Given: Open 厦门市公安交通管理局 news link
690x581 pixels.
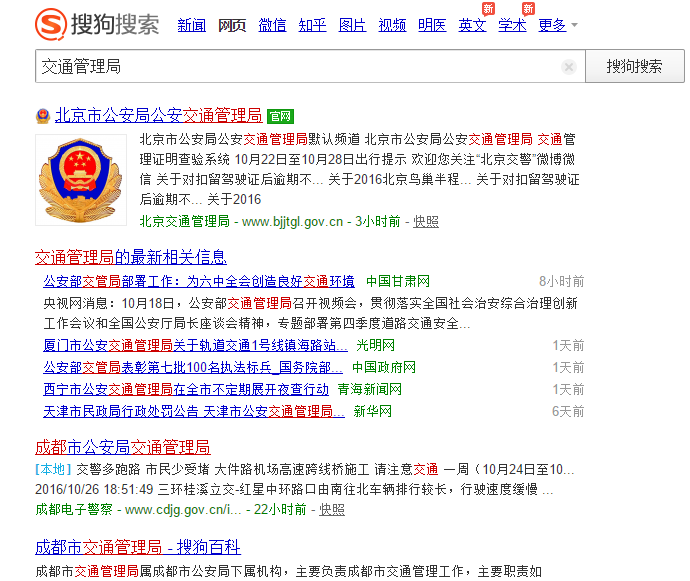Looking at the screenshot, I should pyautogui.click(x=195, y=346).
